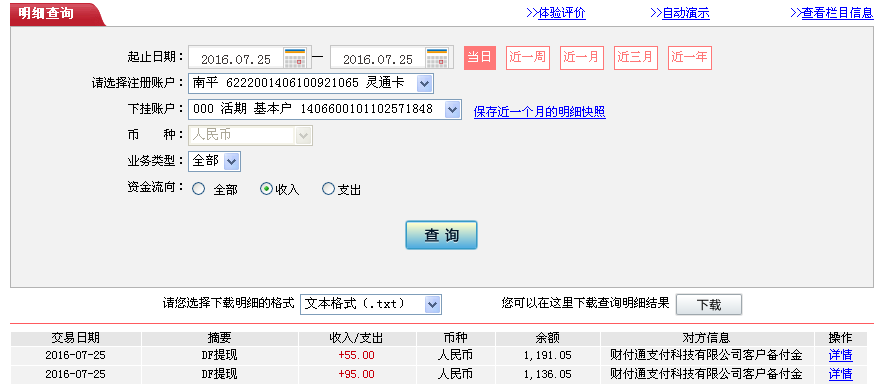Screen dimensions: 885x385
Task: Choose the 近三月 date range
Action: 636,58
